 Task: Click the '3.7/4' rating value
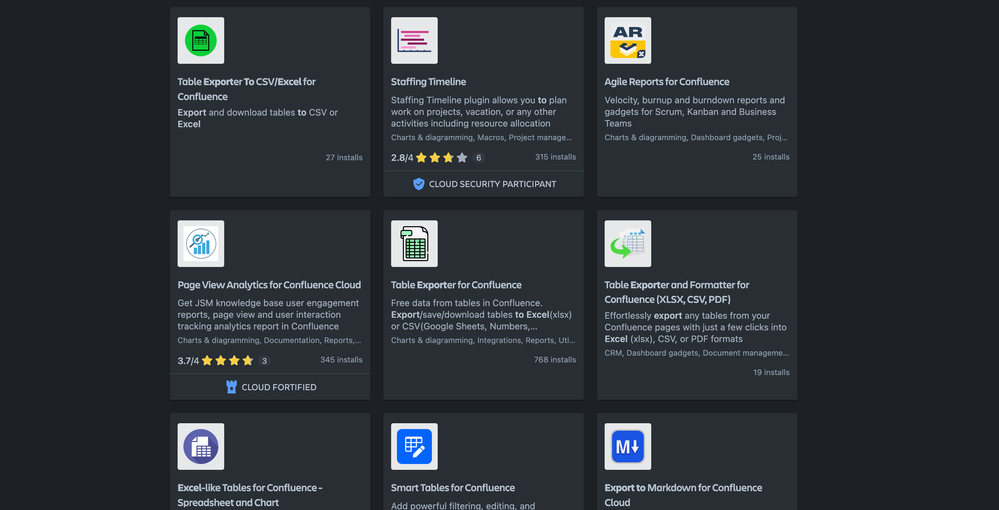(x=189, y=361)
